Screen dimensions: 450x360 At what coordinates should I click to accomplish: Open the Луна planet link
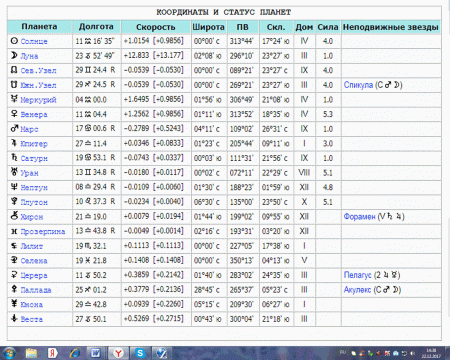click(x=29, y=56)
